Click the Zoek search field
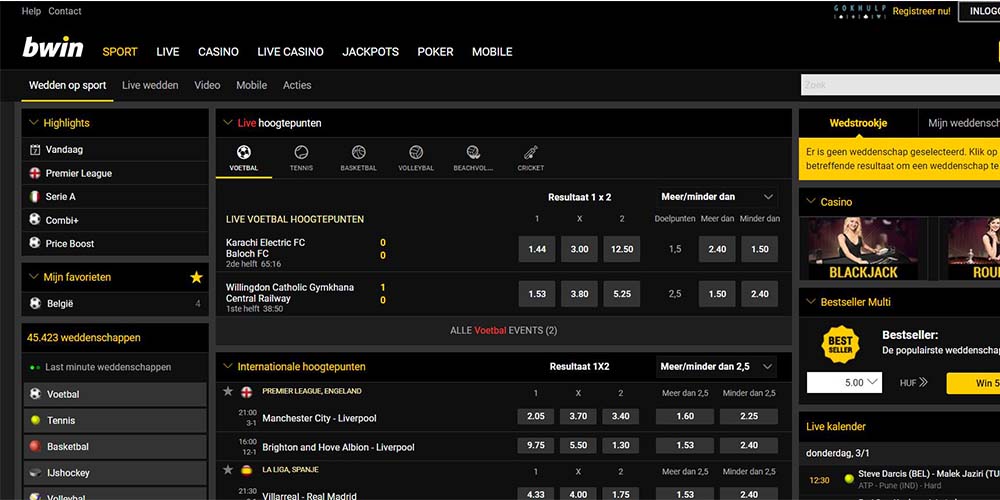 (900, 86)
